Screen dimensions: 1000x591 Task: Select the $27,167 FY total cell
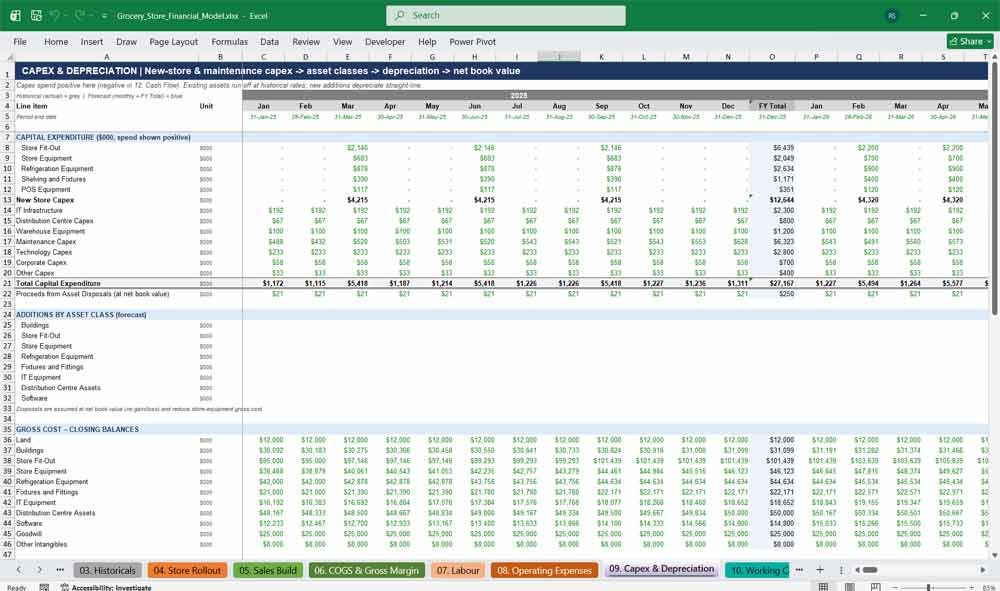pos(772,283)
